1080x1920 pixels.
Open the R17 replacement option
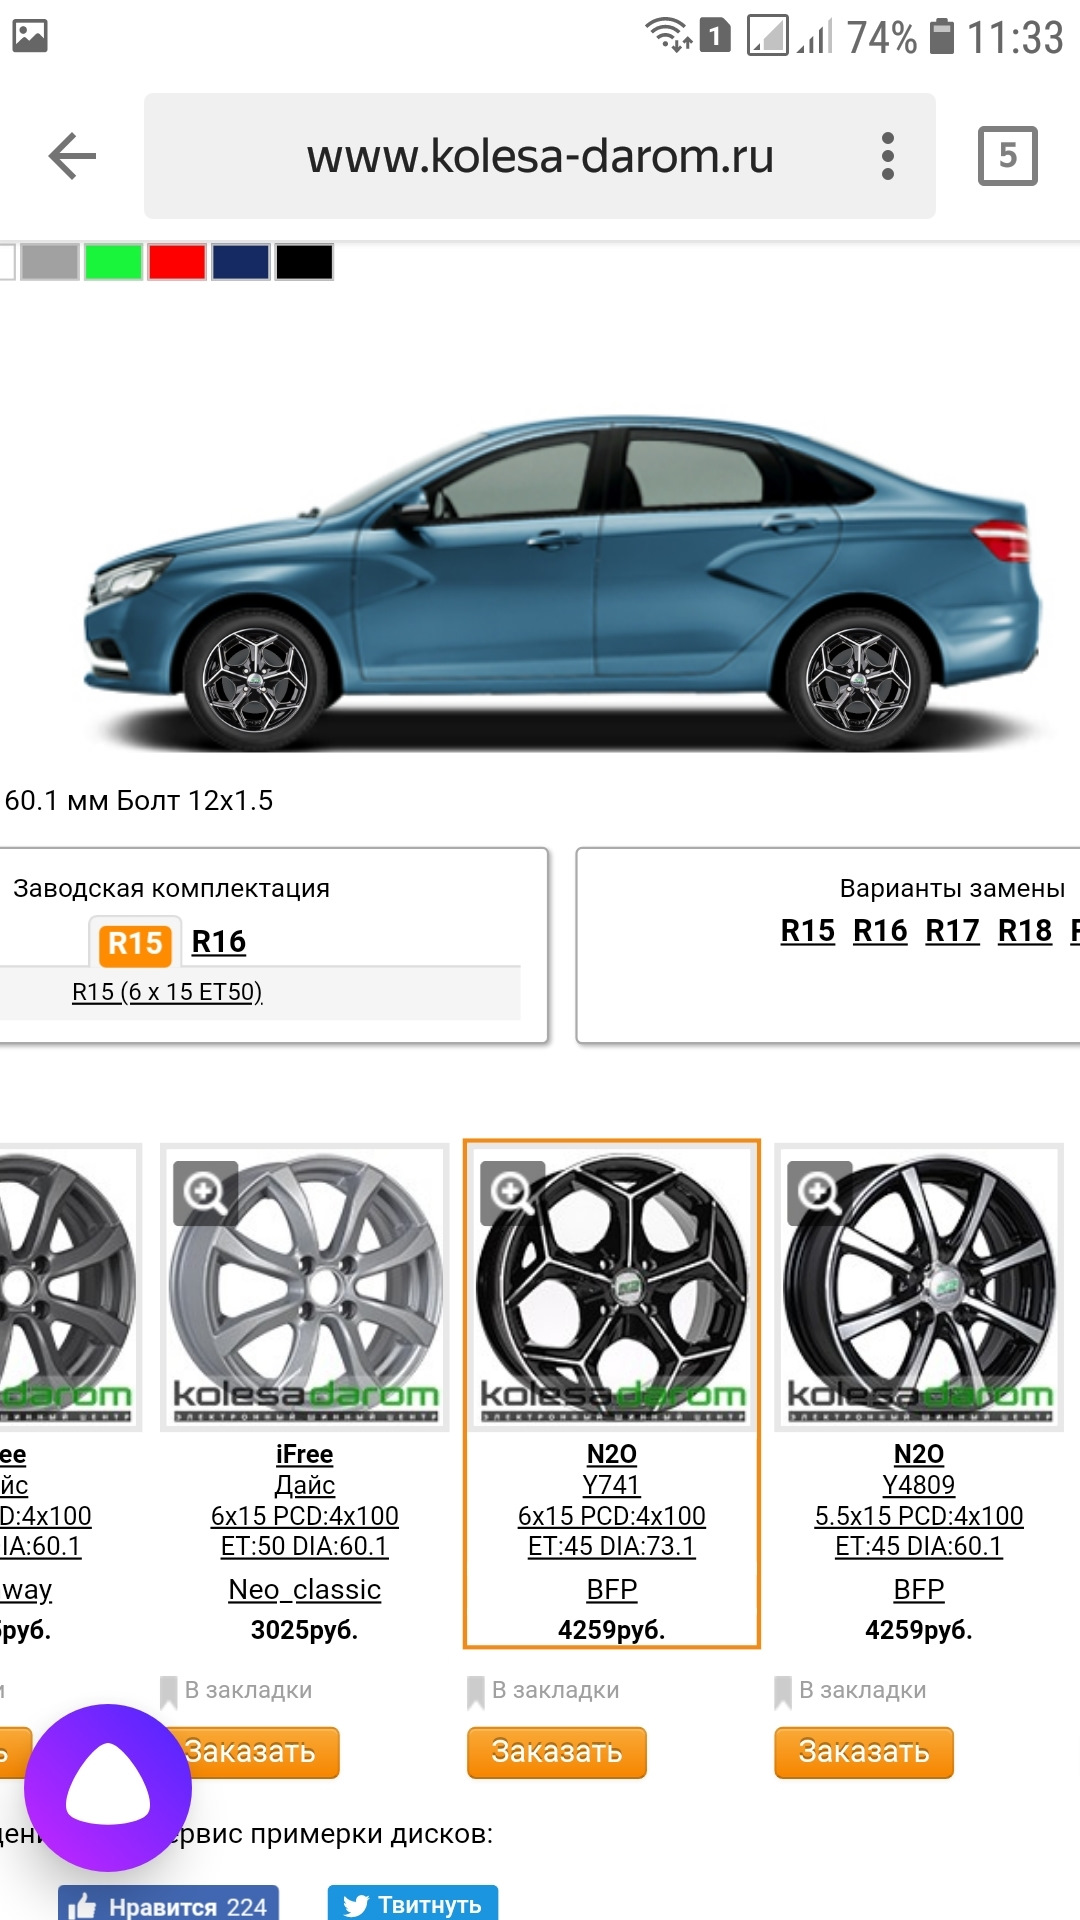click(952, 931)
